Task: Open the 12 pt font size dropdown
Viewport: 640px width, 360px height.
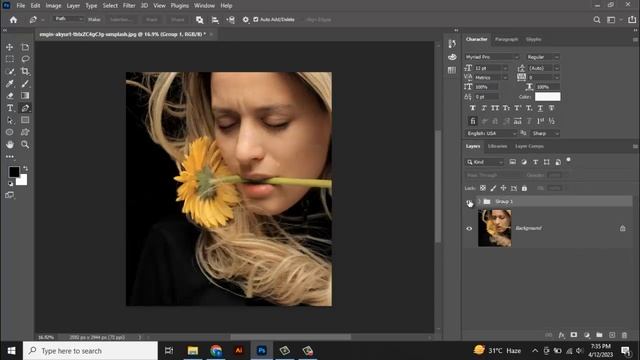Action: pyautogui.click(x=491, y=68)
